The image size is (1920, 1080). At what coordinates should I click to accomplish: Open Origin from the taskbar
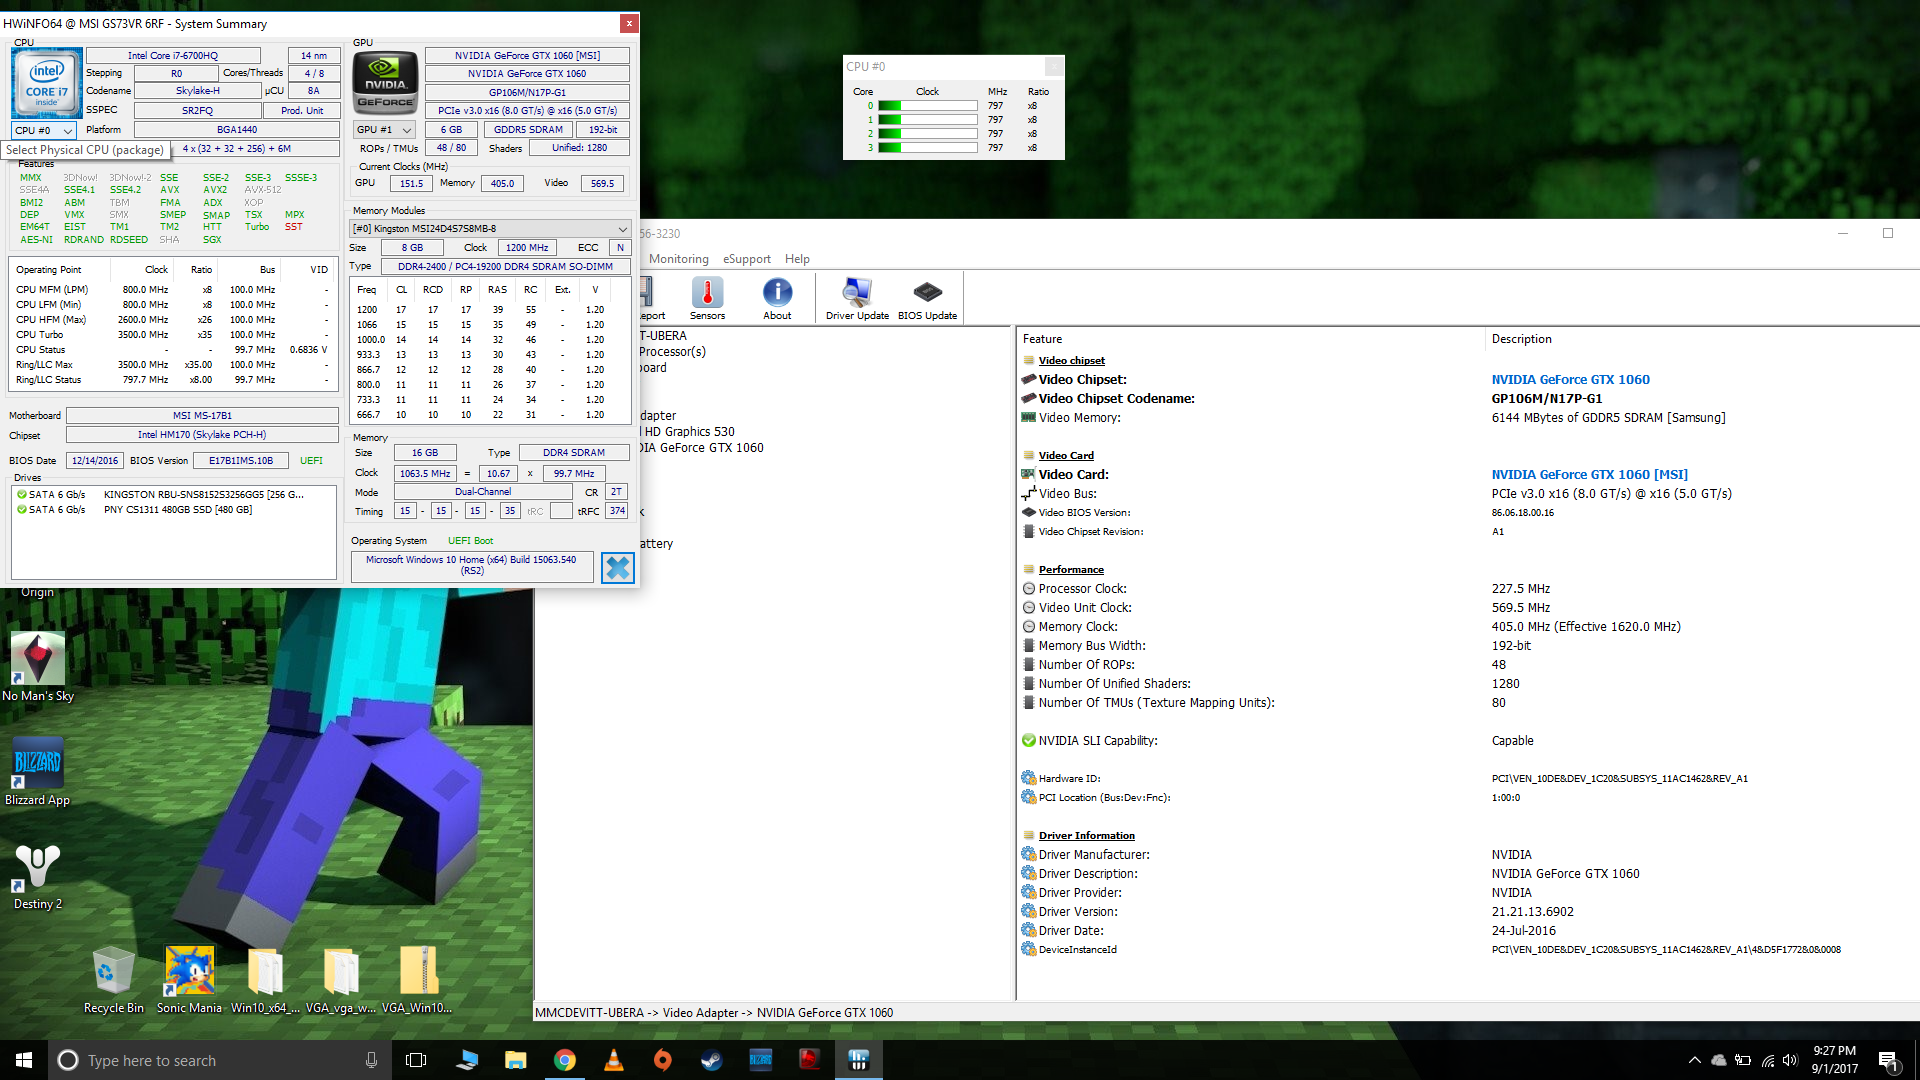(x=662, y=1060)
